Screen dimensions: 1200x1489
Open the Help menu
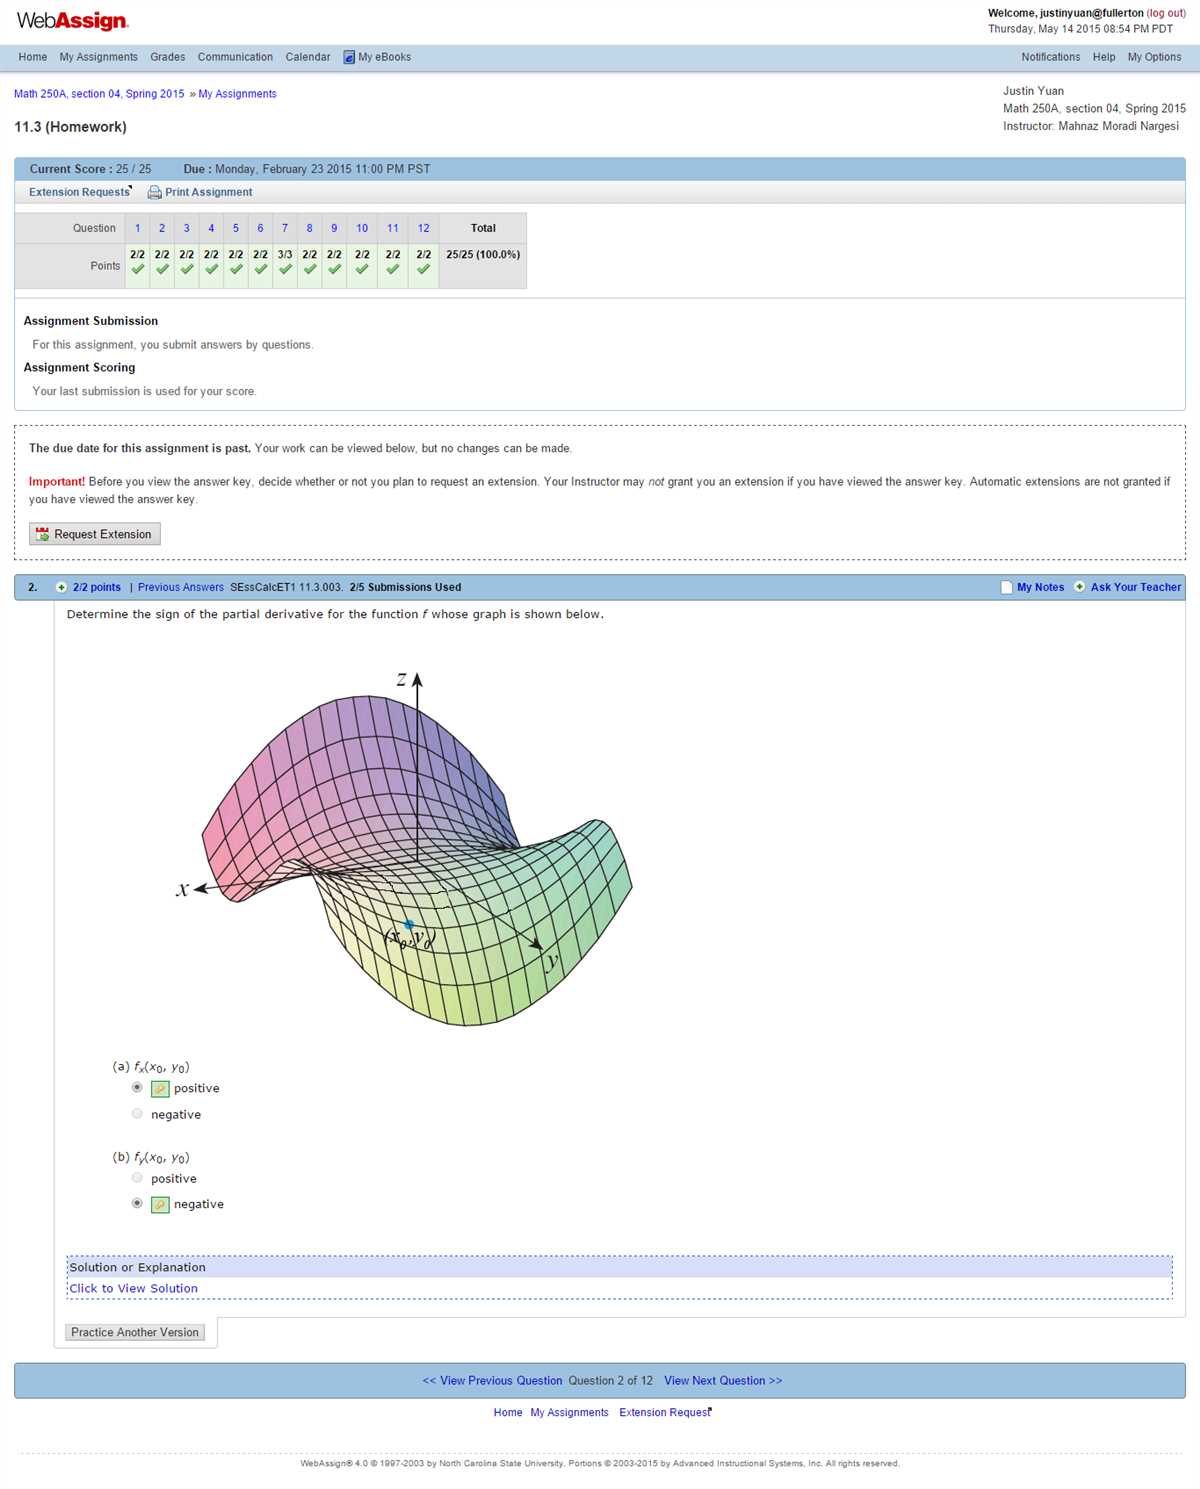pyautogui.click(x=1104, y=57)
